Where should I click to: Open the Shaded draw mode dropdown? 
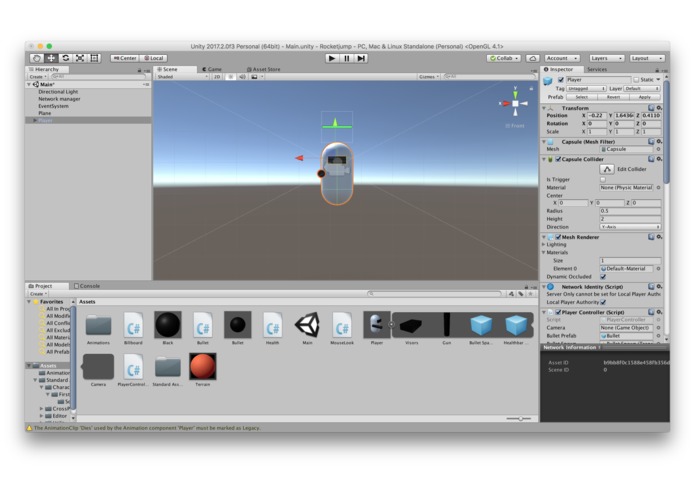pos(182,77)
